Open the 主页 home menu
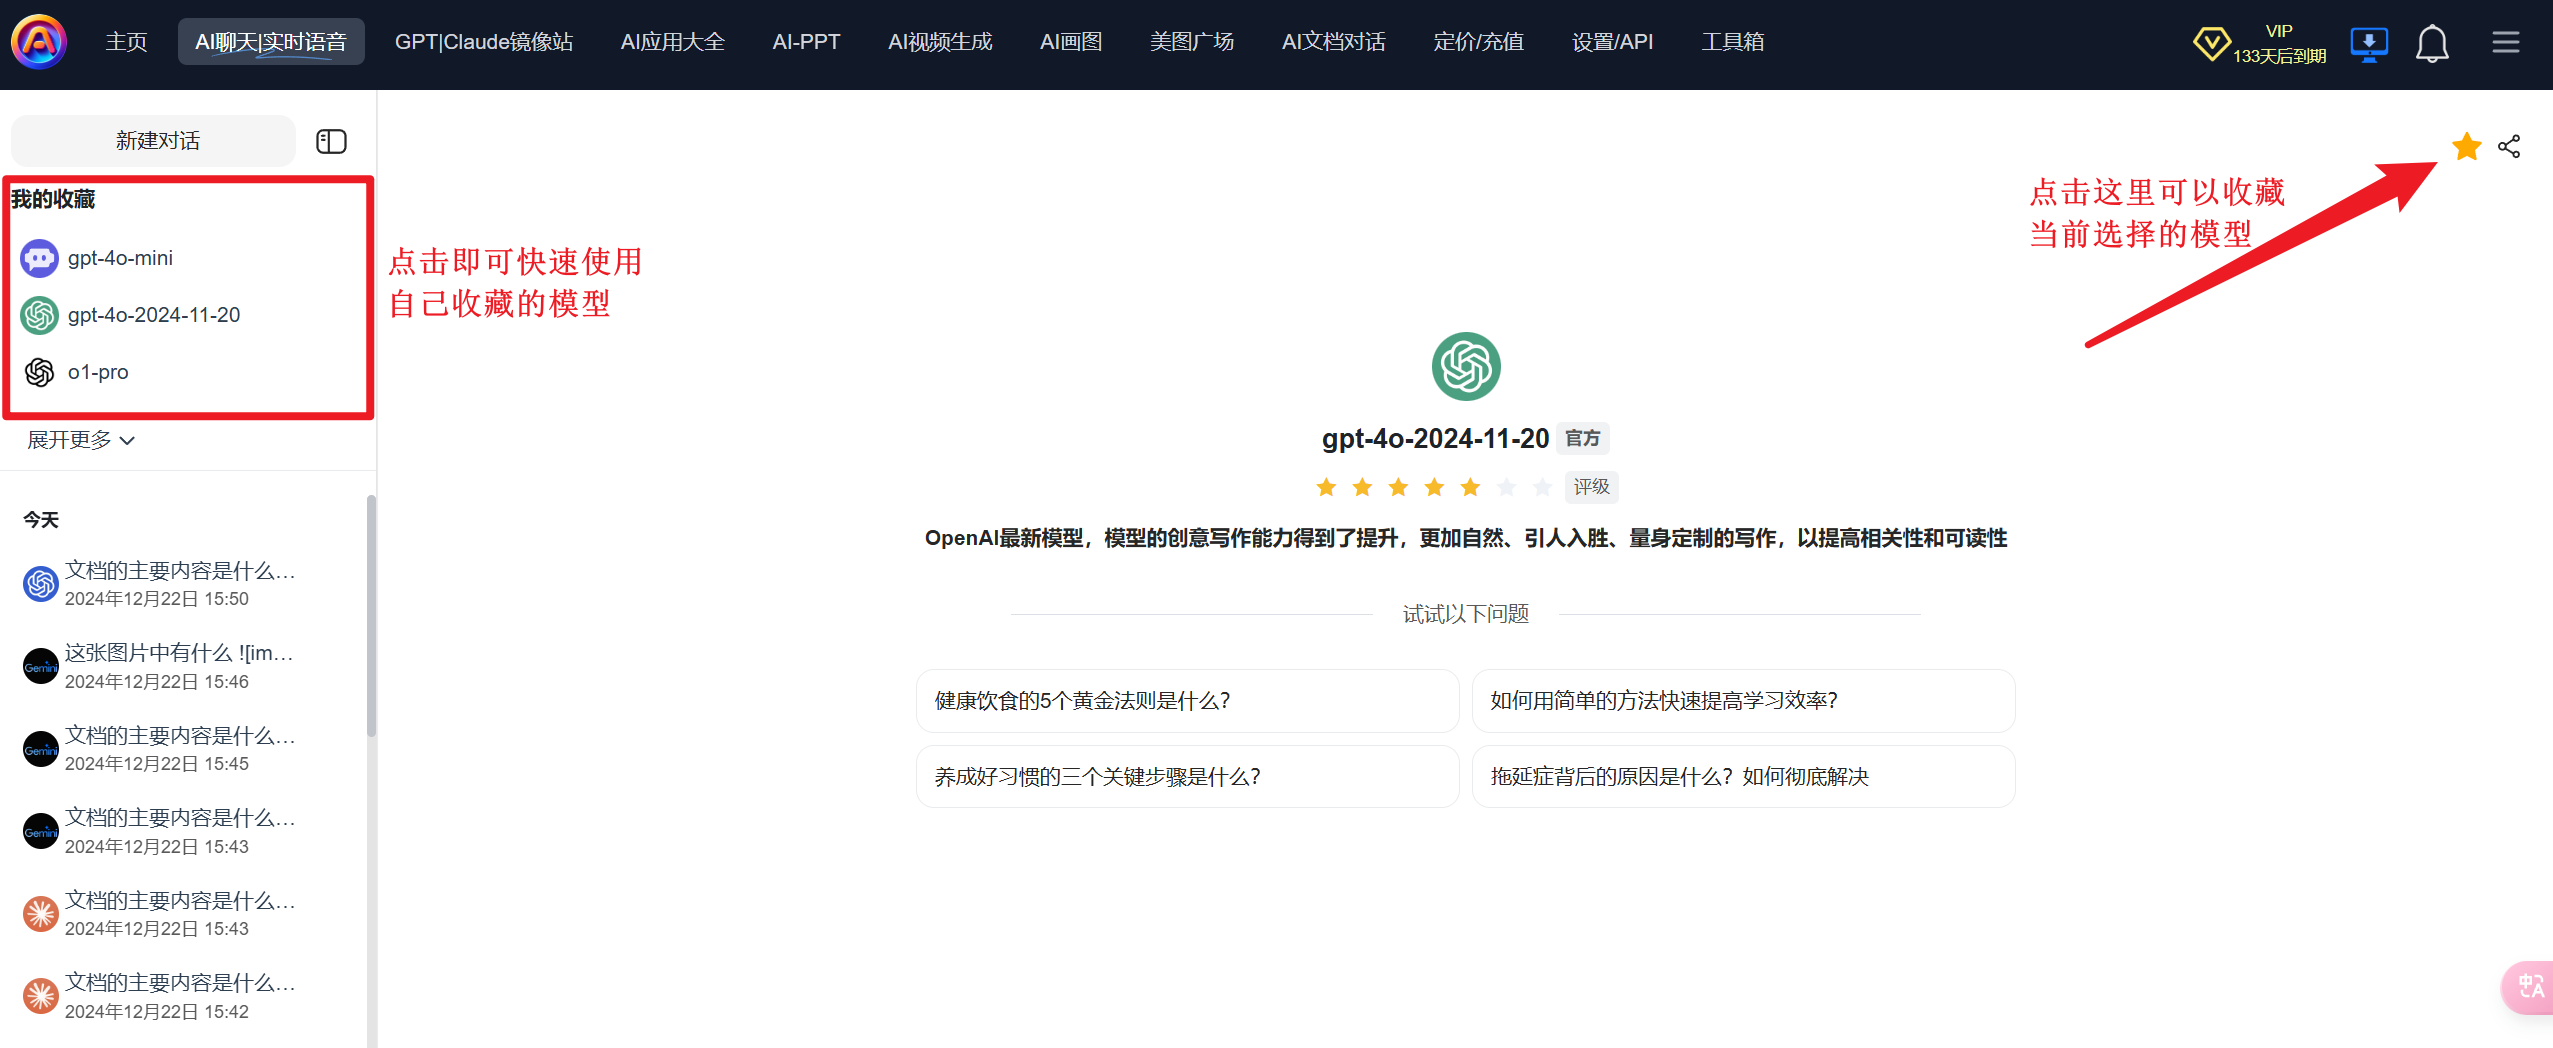Screen dimensions: 2553x1048 [x=126, y=42]
